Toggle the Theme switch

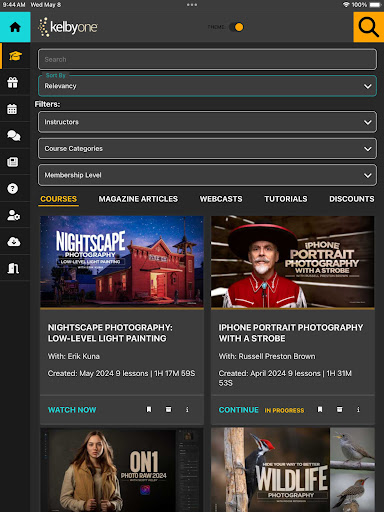[x=236, y=27]
